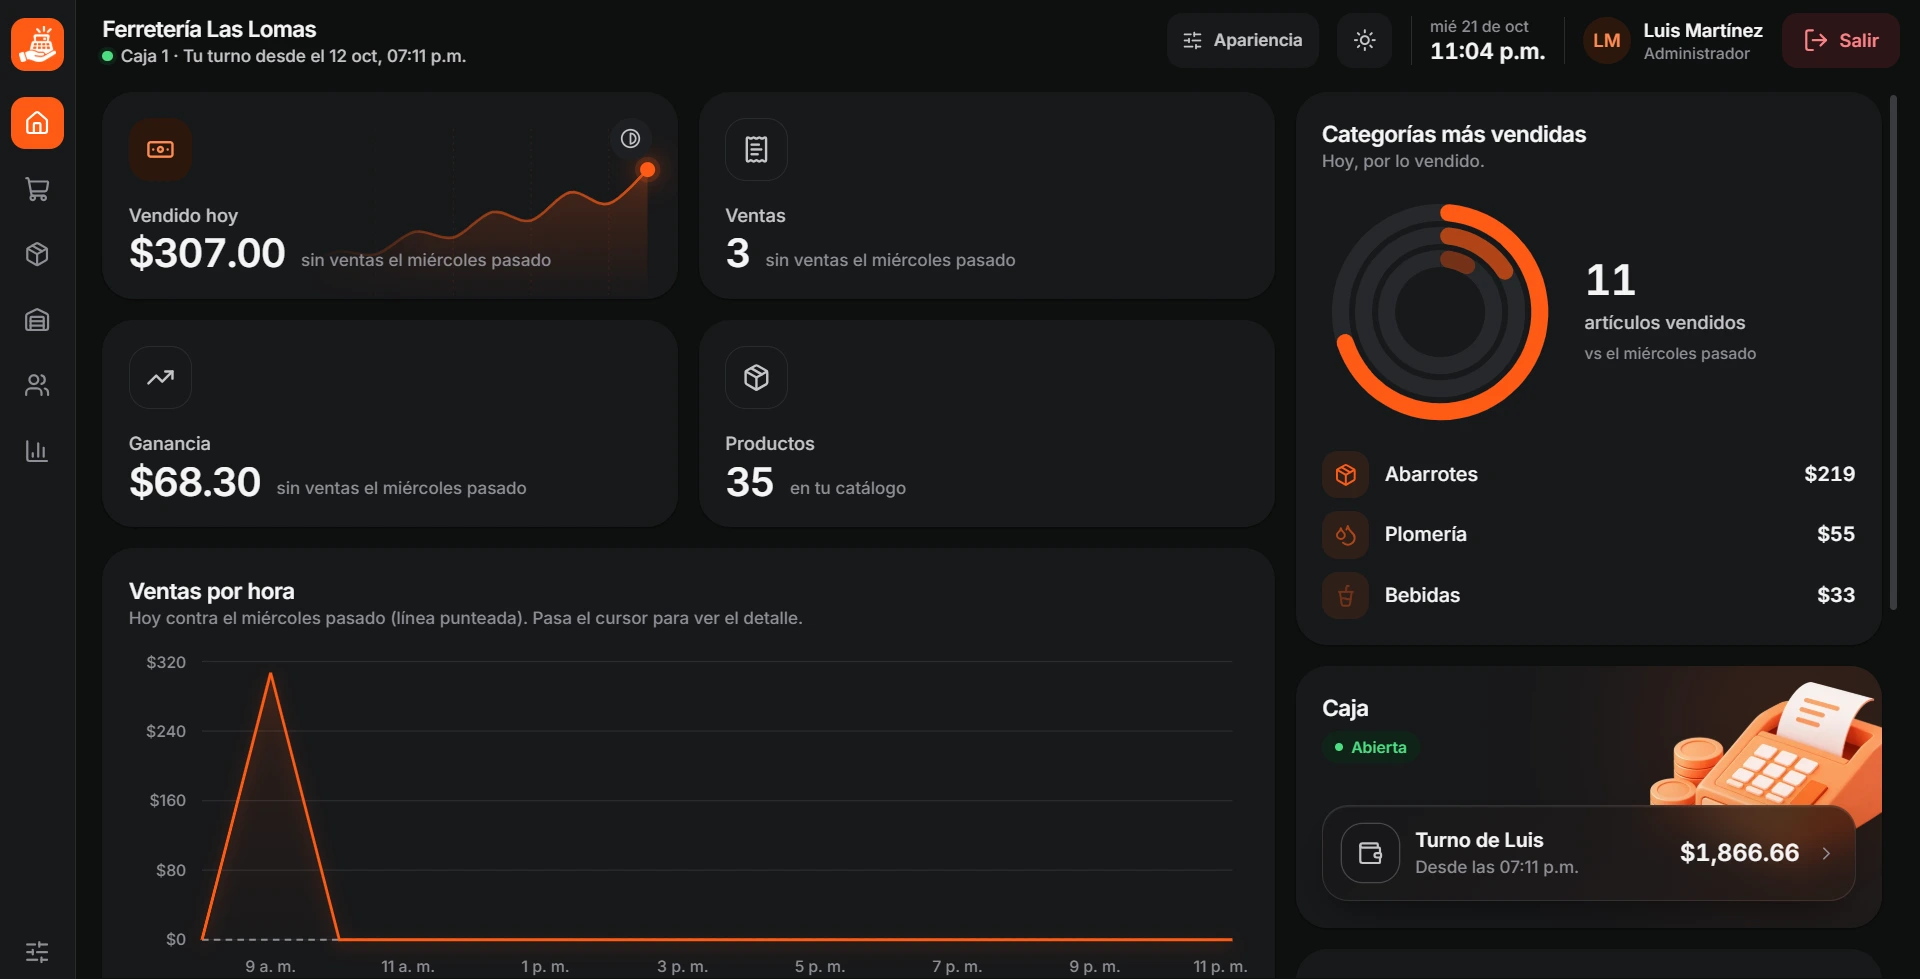Viewport: 1920px width, 979px height.
Task: Click the Abierta status badge
Action: 1370,747
